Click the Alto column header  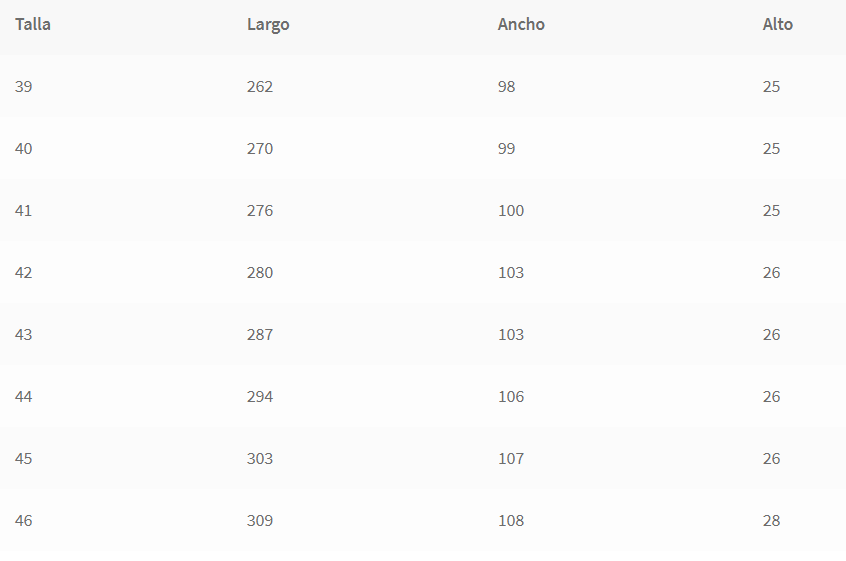[777, 24]
